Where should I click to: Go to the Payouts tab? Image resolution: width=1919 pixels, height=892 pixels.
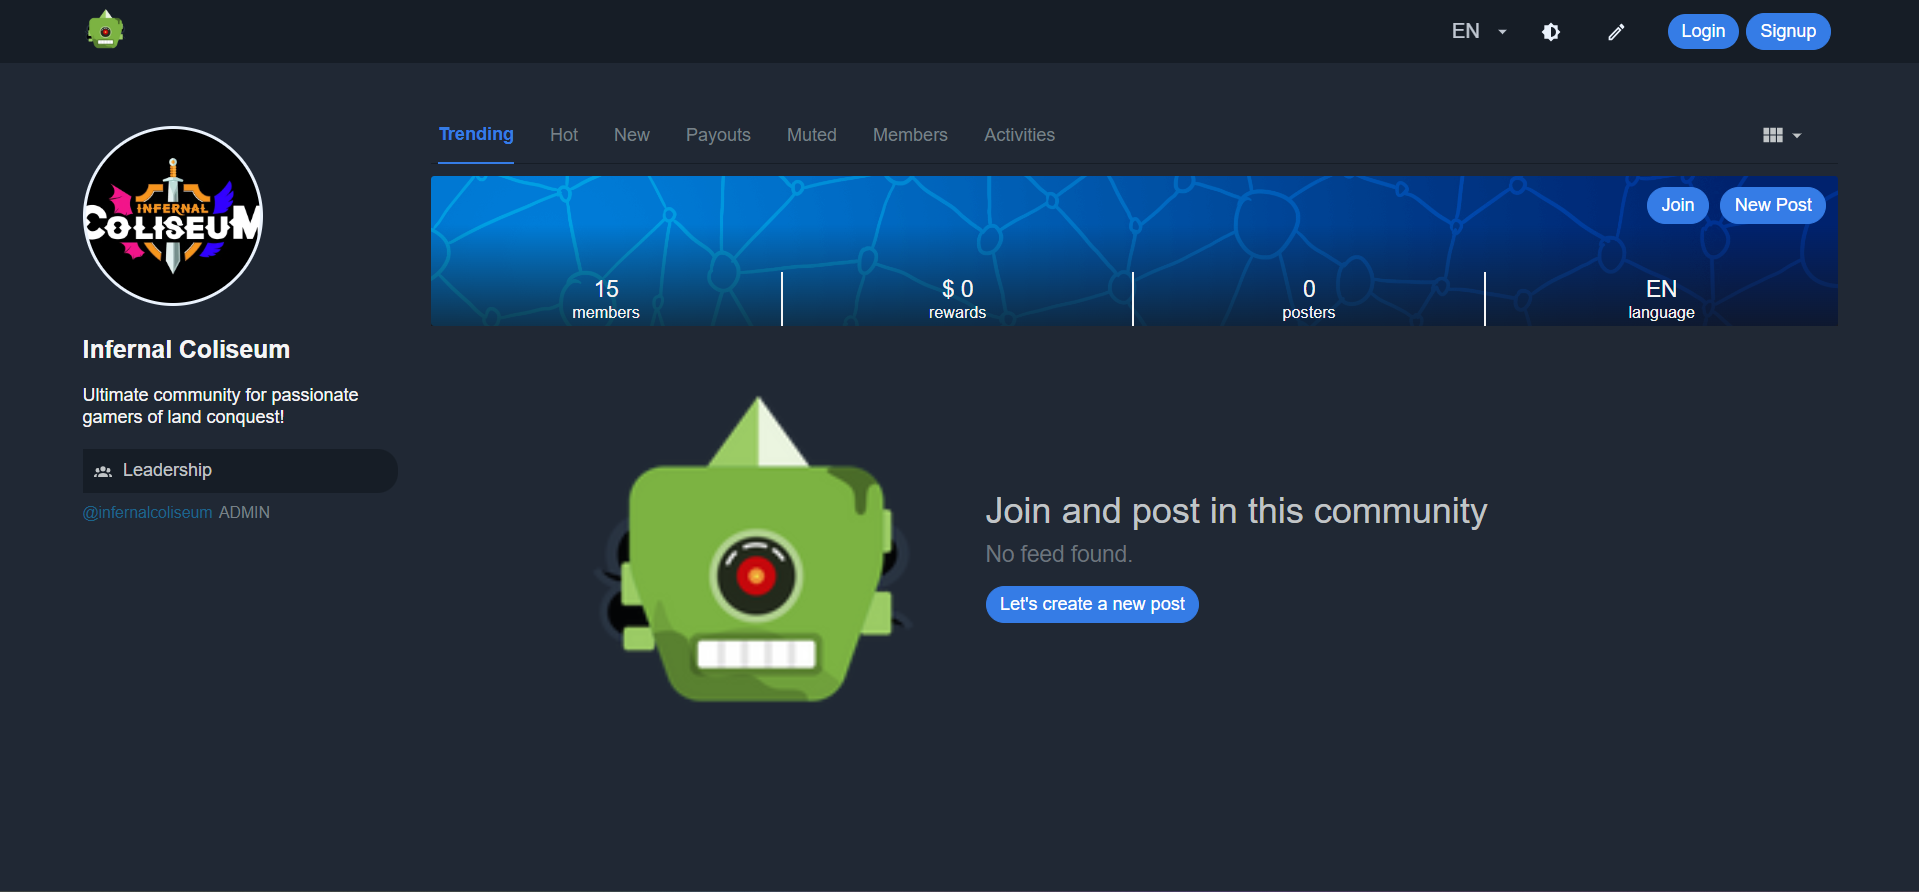[x=718, y=135]
